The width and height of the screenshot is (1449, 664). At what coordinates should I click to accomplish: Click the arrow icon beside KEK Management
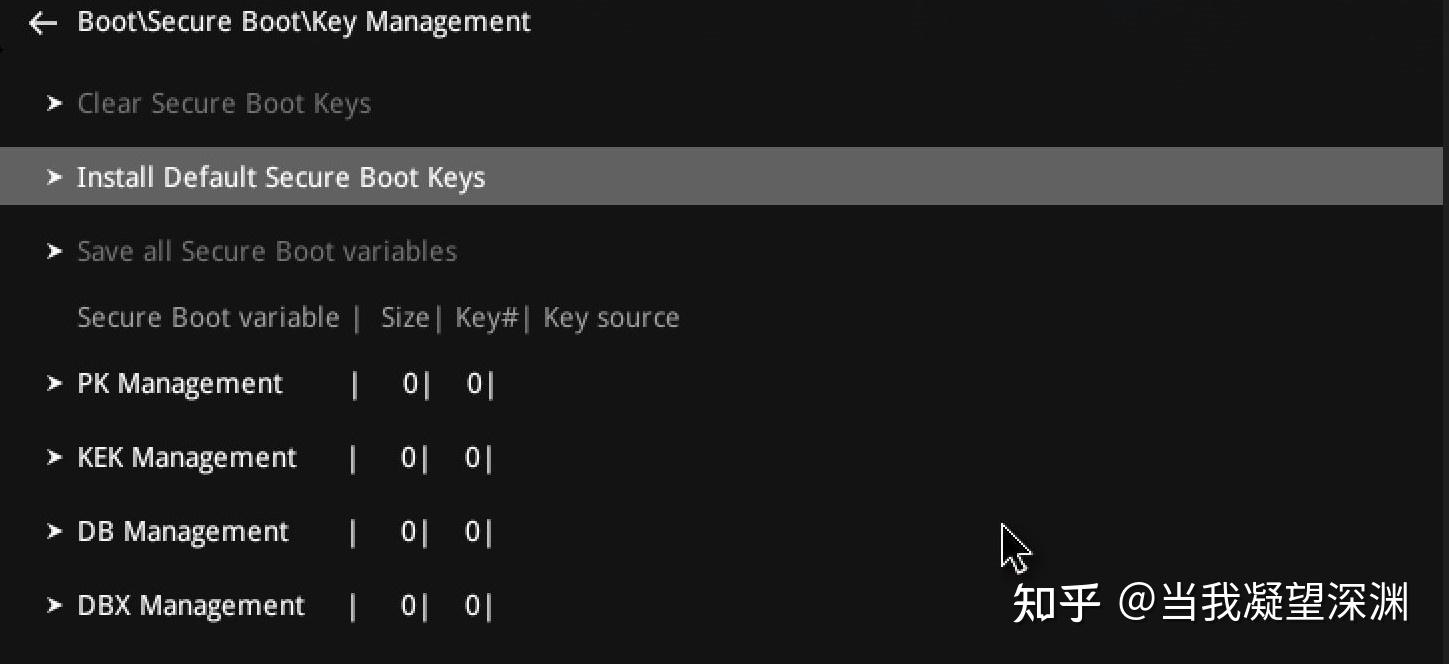click(54, 457)
